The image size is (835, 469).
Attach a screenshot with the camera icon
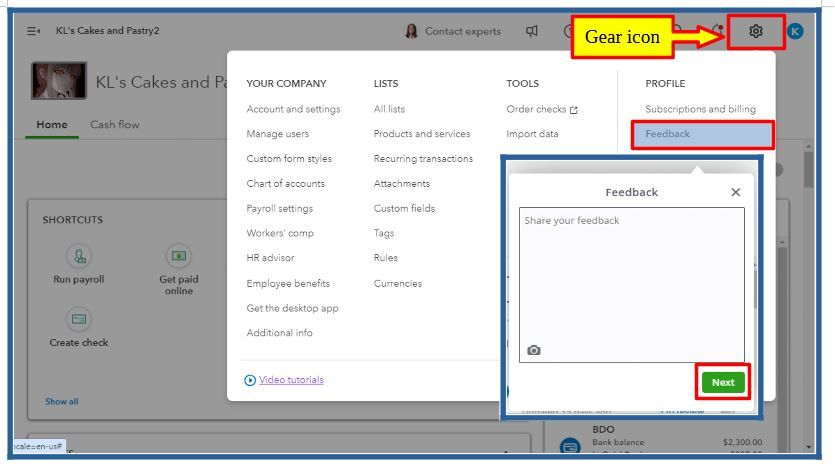tap(534, 350)
